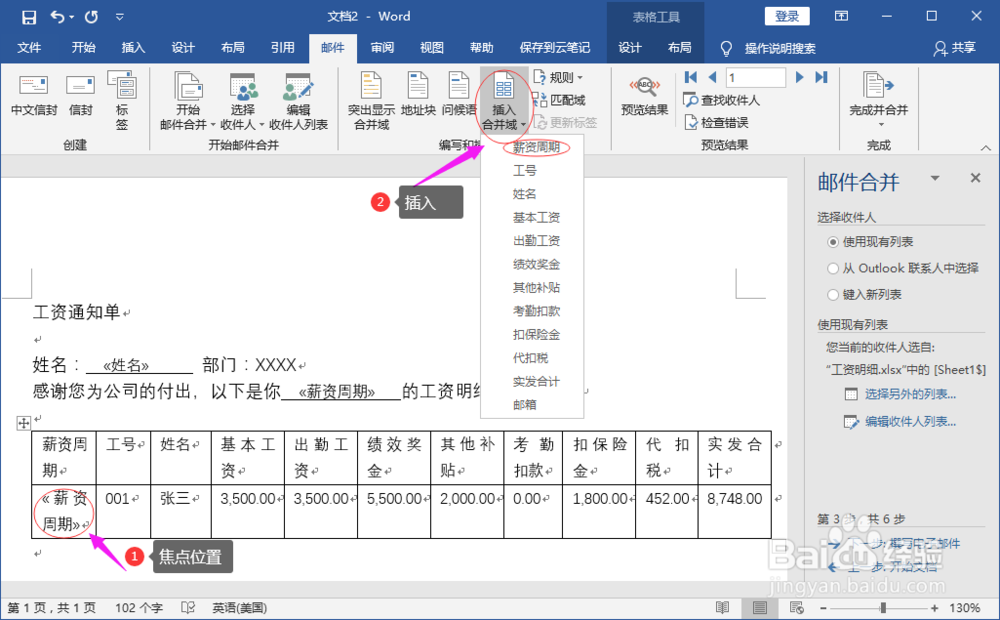The height and width of the screenshot is (620, 1000).
Task: Click the 插入合并域 button
Action: (503, 101)
